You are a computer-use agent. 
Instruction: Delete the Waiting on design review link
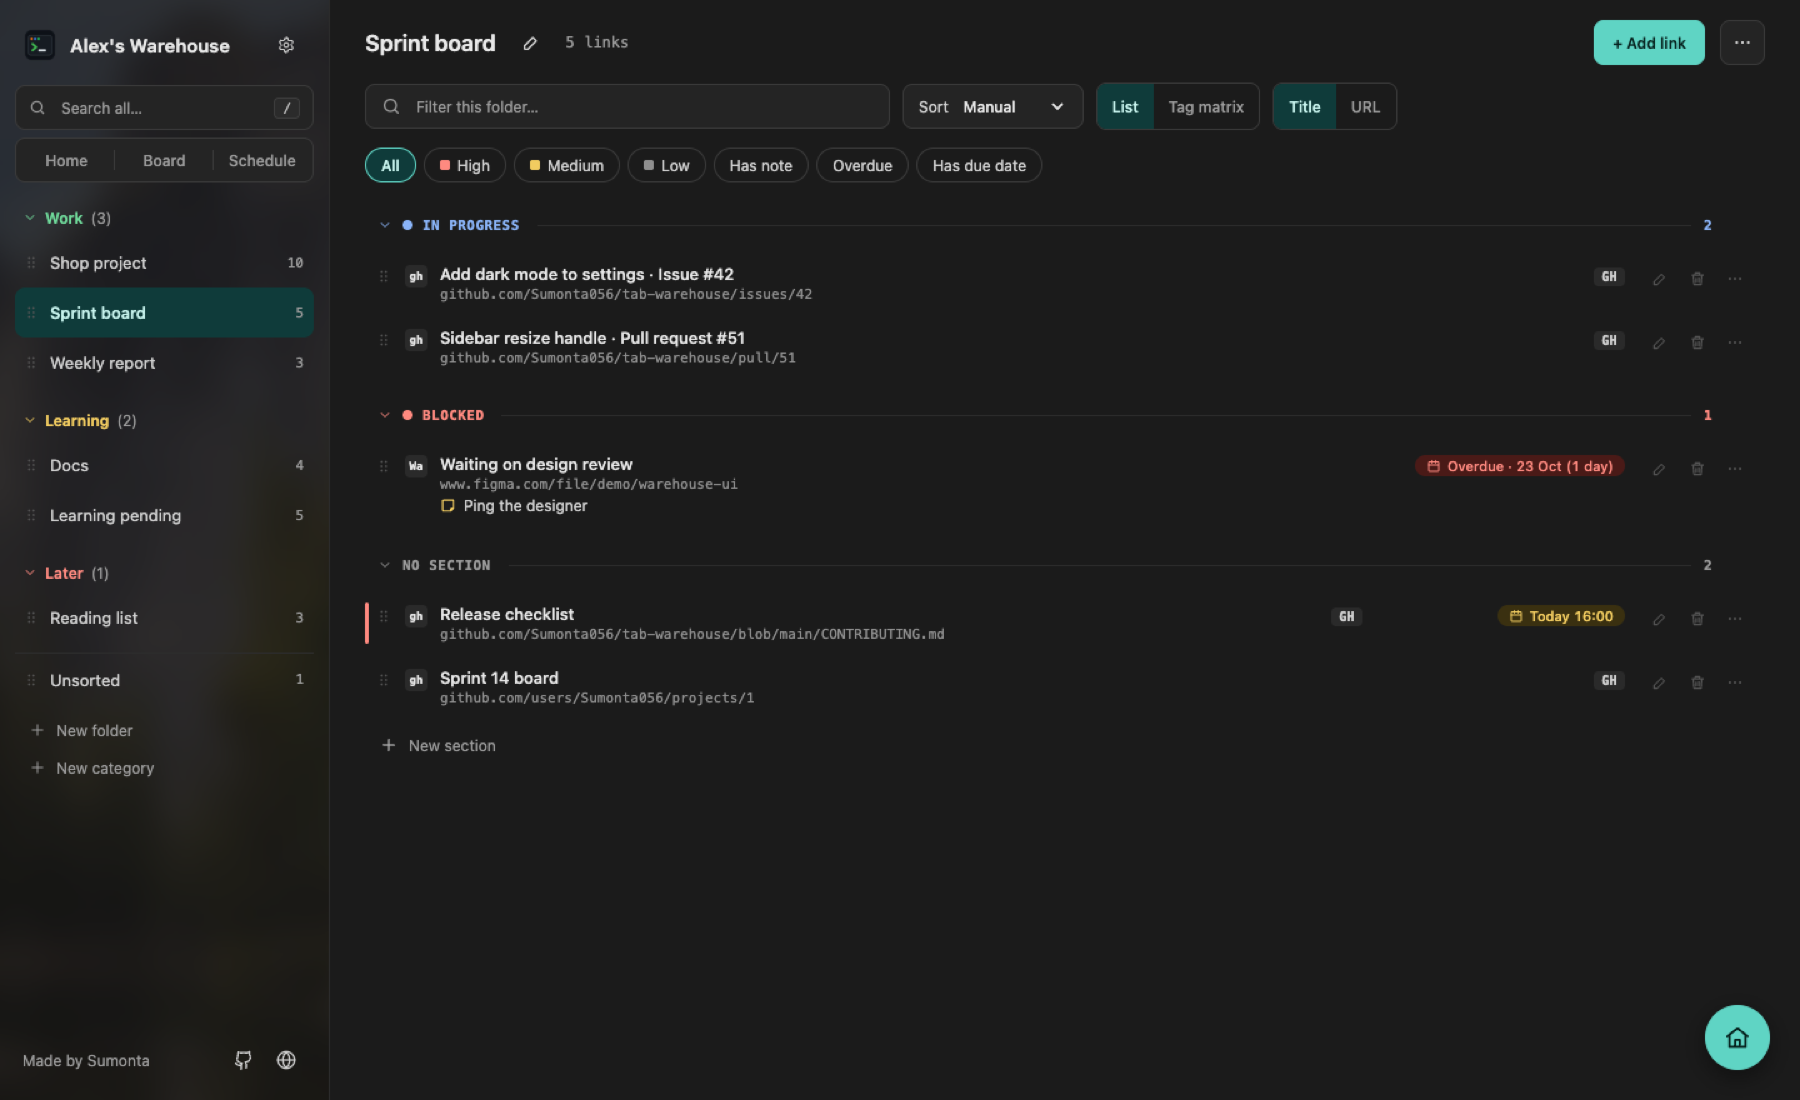point(1697,468)
